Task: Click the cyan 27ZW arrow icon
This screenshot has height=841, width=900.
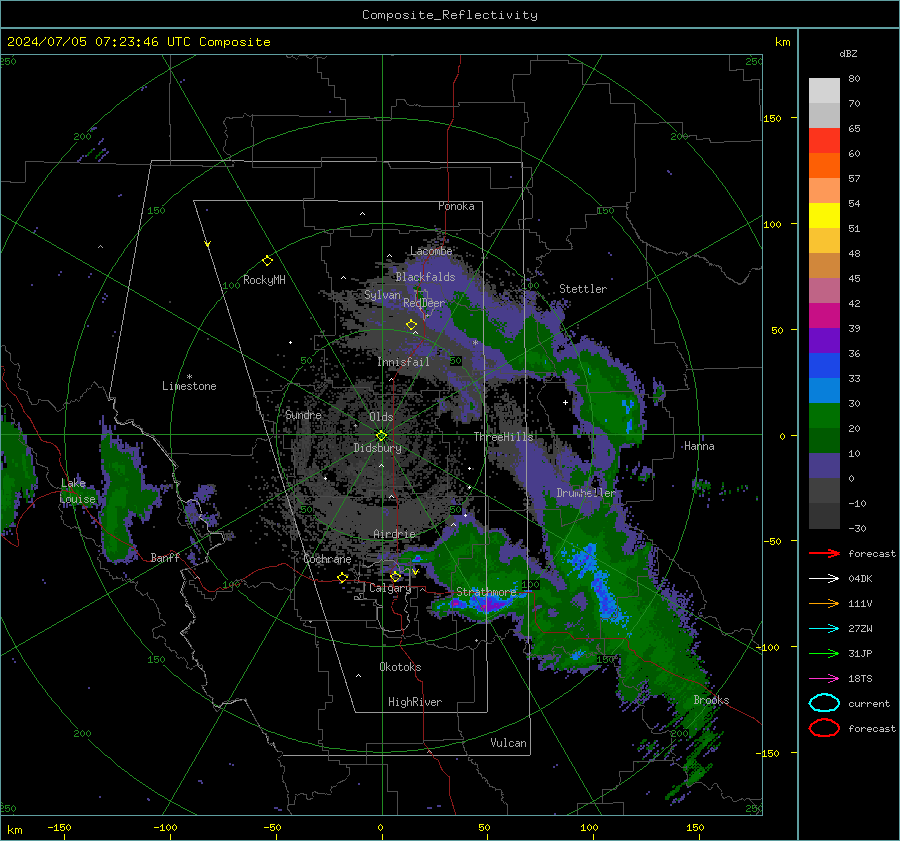Action: [824, 629]
